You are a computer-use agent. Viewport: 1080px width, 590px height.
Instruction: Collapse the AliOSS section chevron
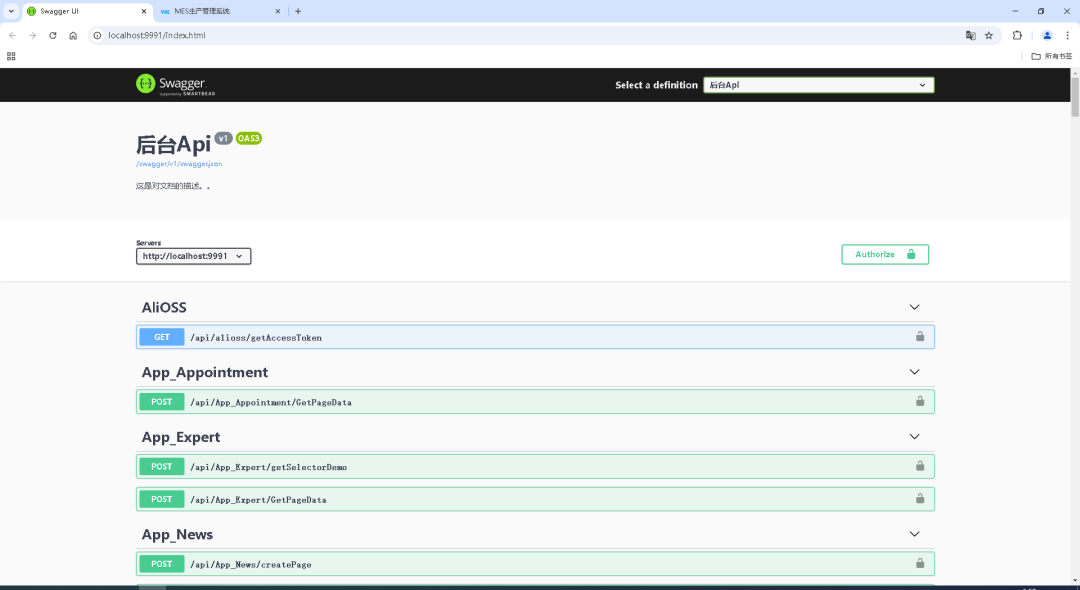[914, 307]
